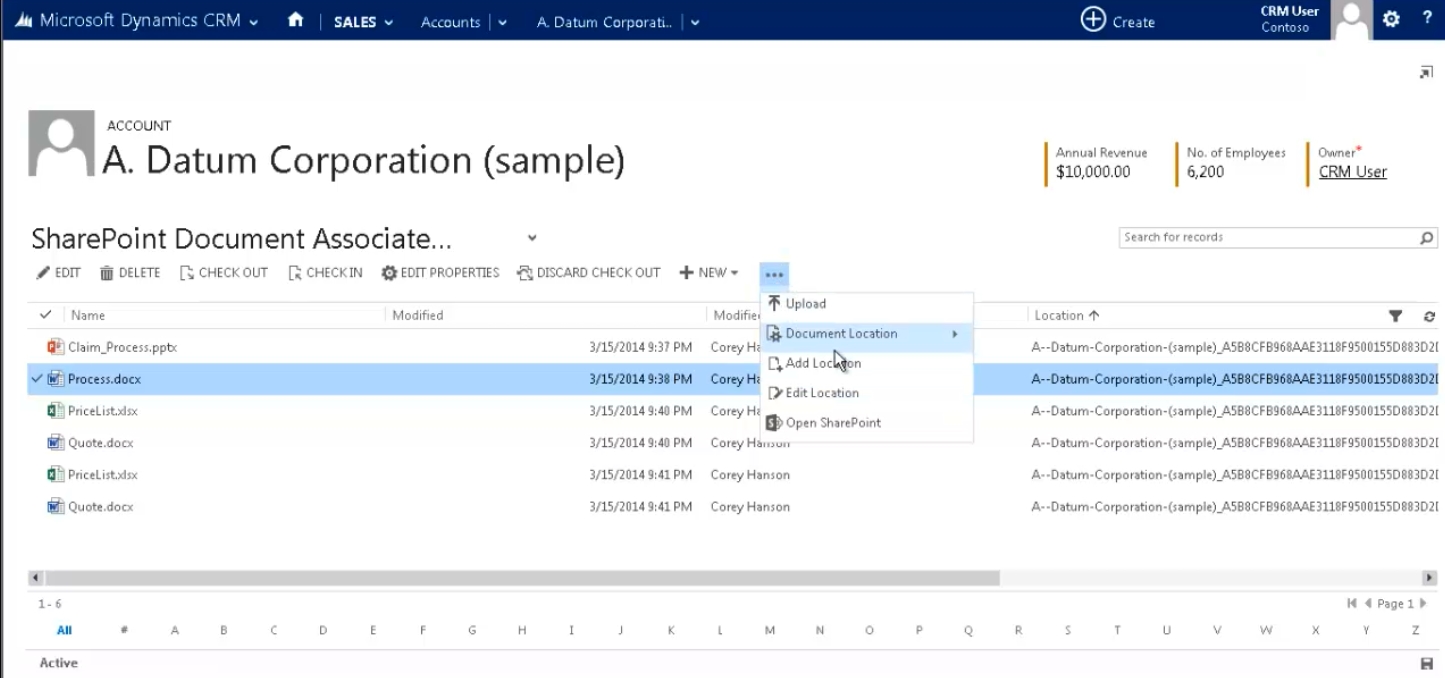Click the Delete trash button
Screen dimensions: 1445x678
130,273
